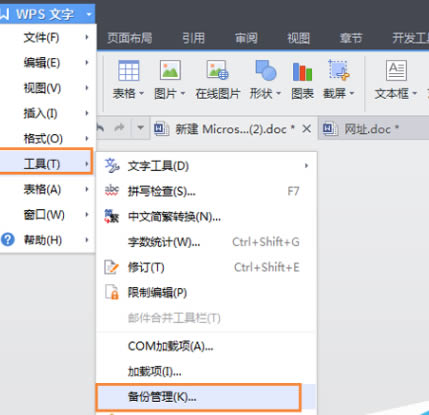The height and width of the screenshot is (415, 429).
Task: Click the 形状 shapes icon
Action: click(266, 70)
